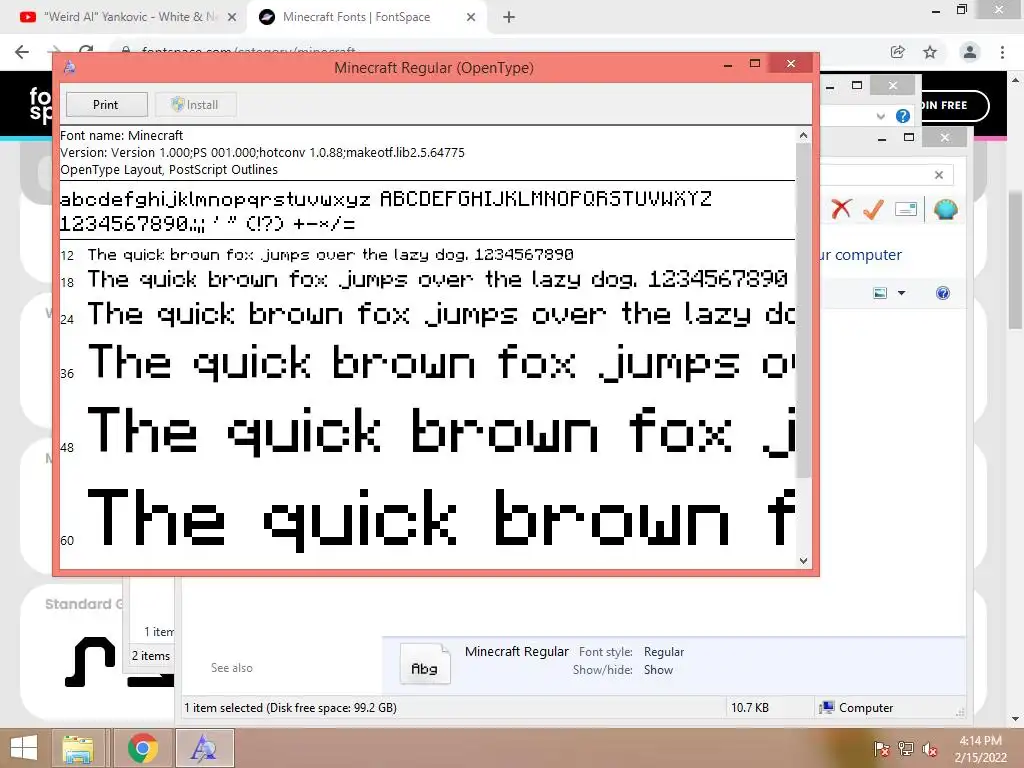The height and width of the screenshot is (768, 1024).
Task: Click the 'Minecraft Regular' name in details pane
Action: click(x=517, y=651)
